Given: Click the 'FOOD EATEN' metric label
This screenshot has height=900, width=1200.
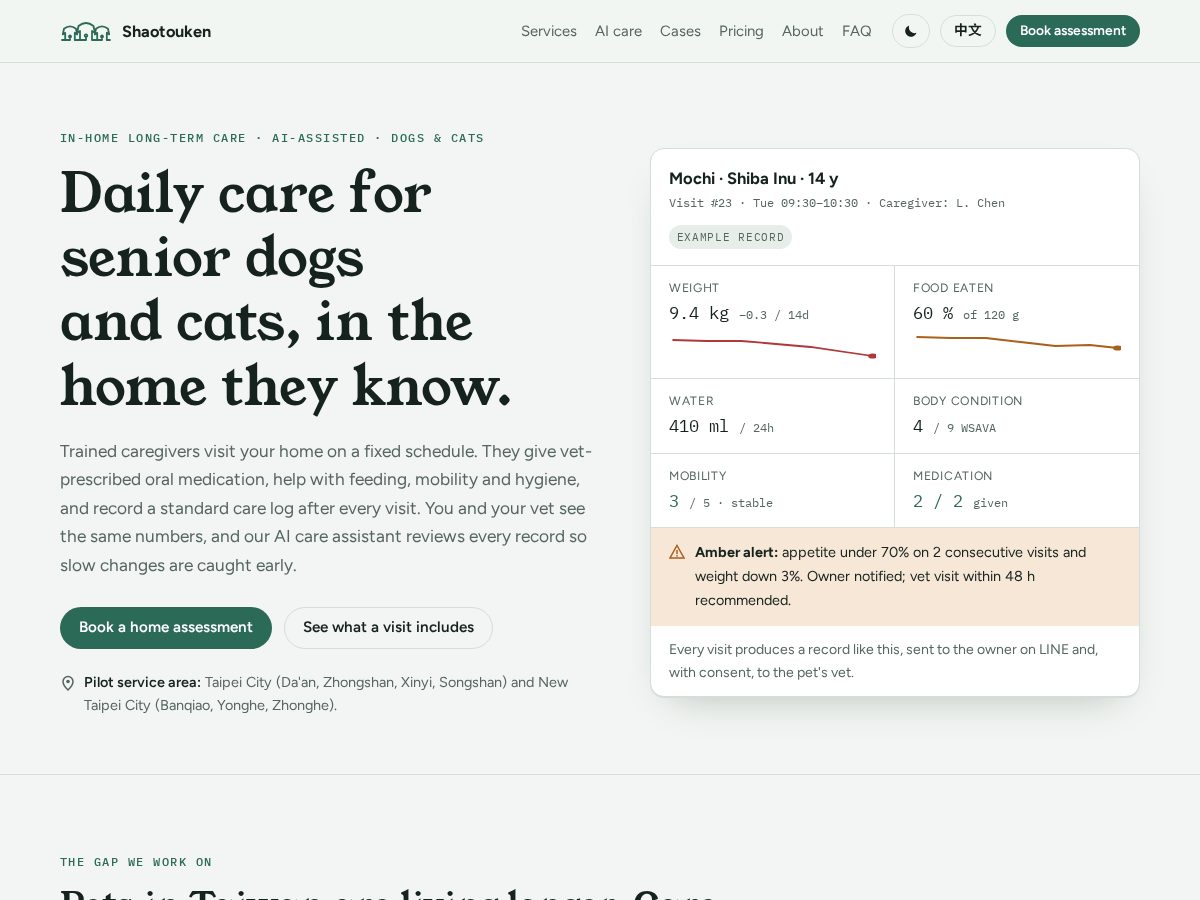Looking at the screenshot, I should (x=953, y=288).
